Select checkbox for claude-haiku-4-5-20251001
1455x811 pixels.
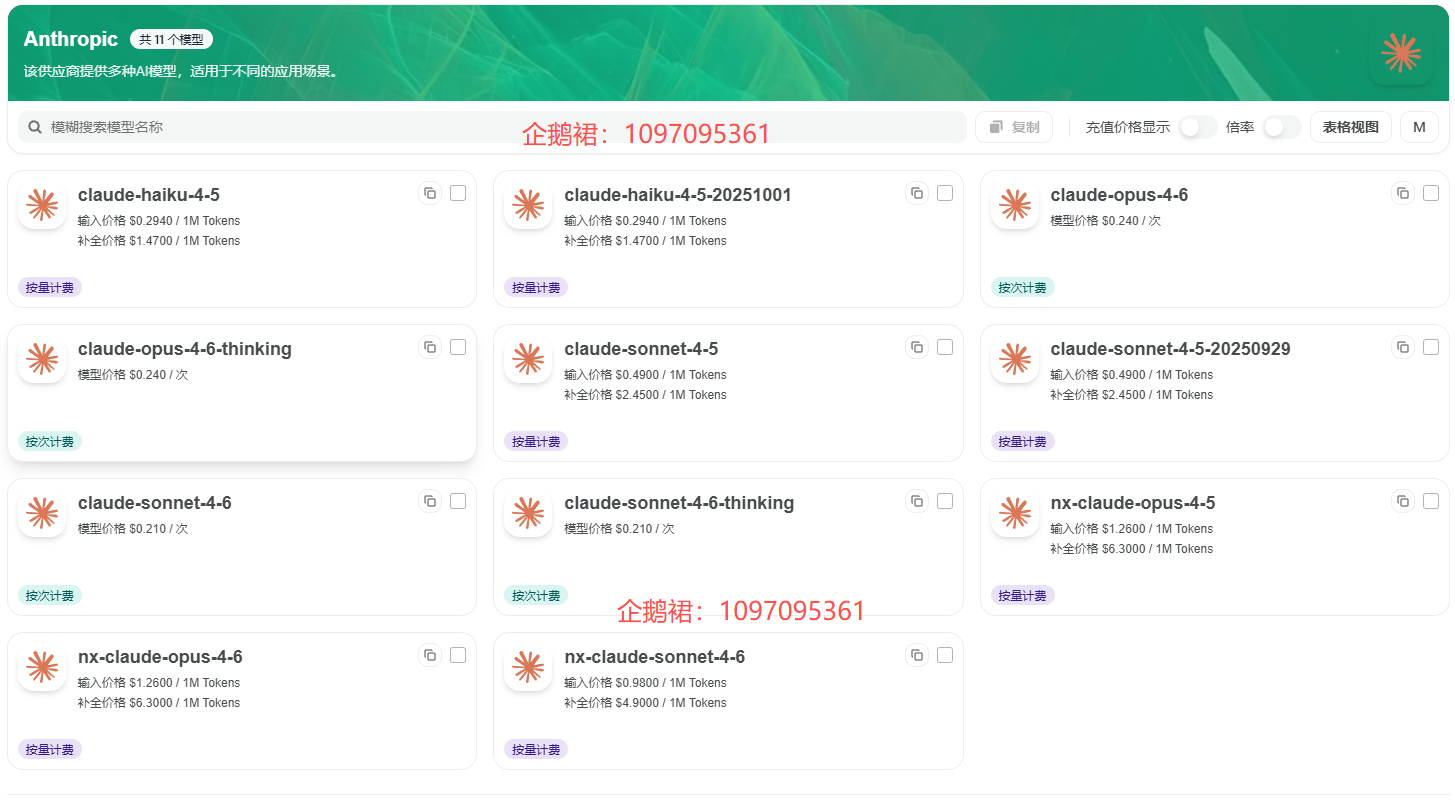point(945,193)
